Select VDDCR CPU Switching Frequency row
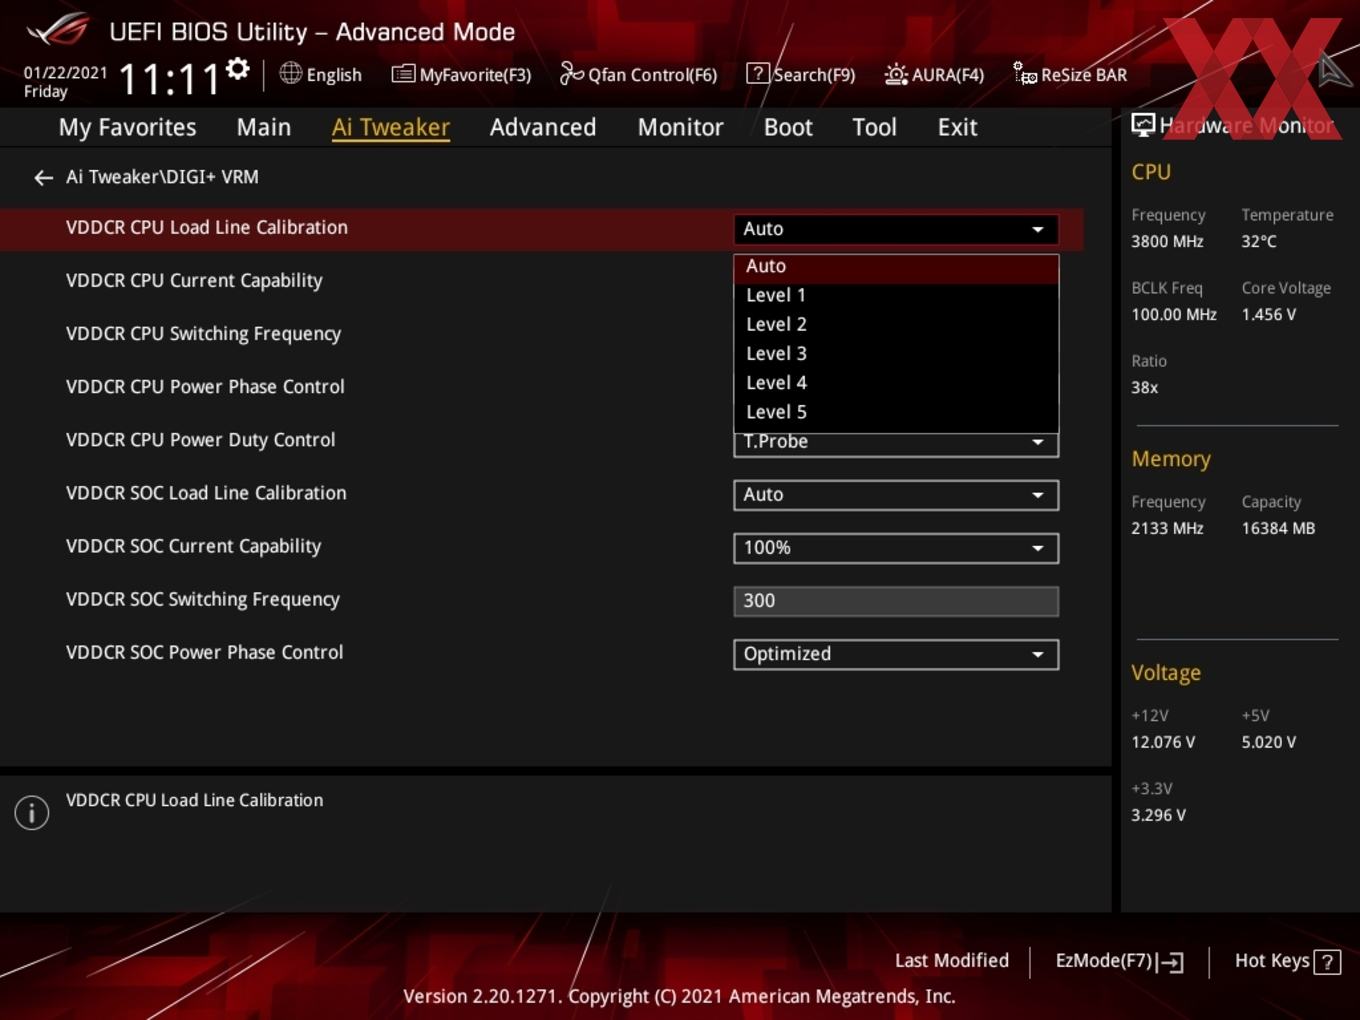 [203, 334]
